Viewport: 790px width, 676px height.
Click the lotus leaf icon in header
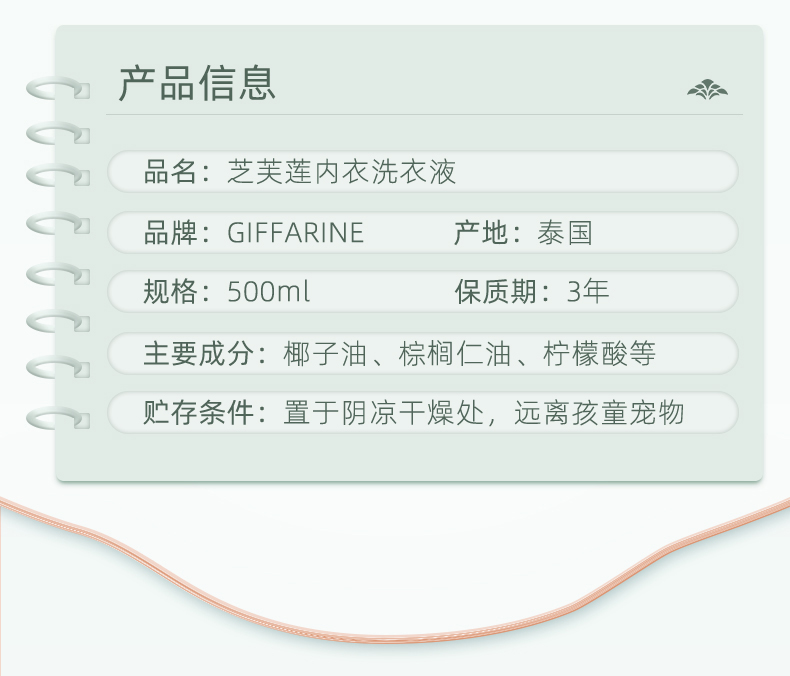(707, 90)
